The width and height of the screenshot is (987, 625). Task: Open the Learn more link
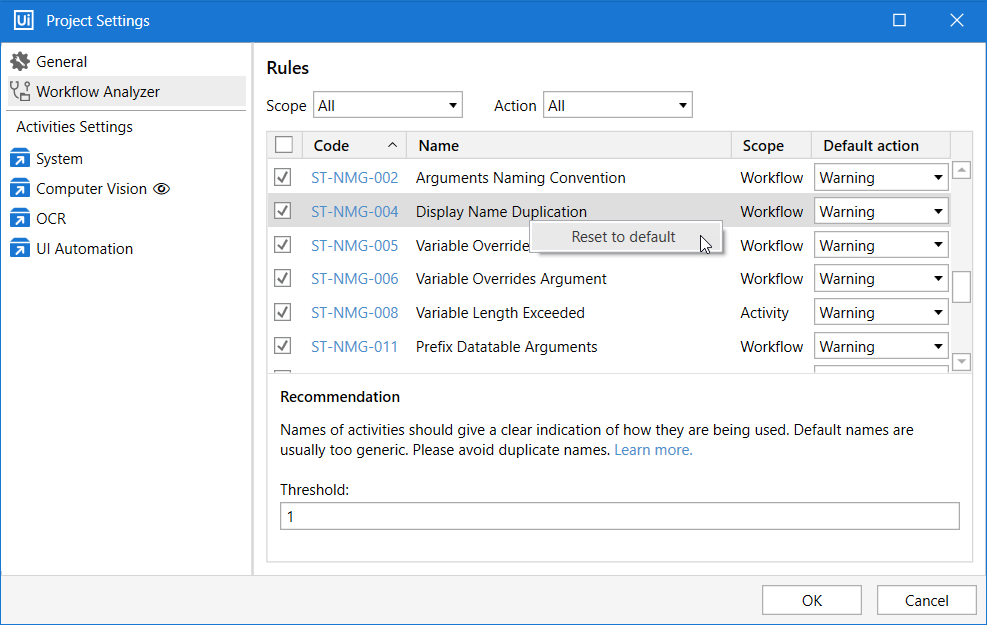[x=653, y=450]
